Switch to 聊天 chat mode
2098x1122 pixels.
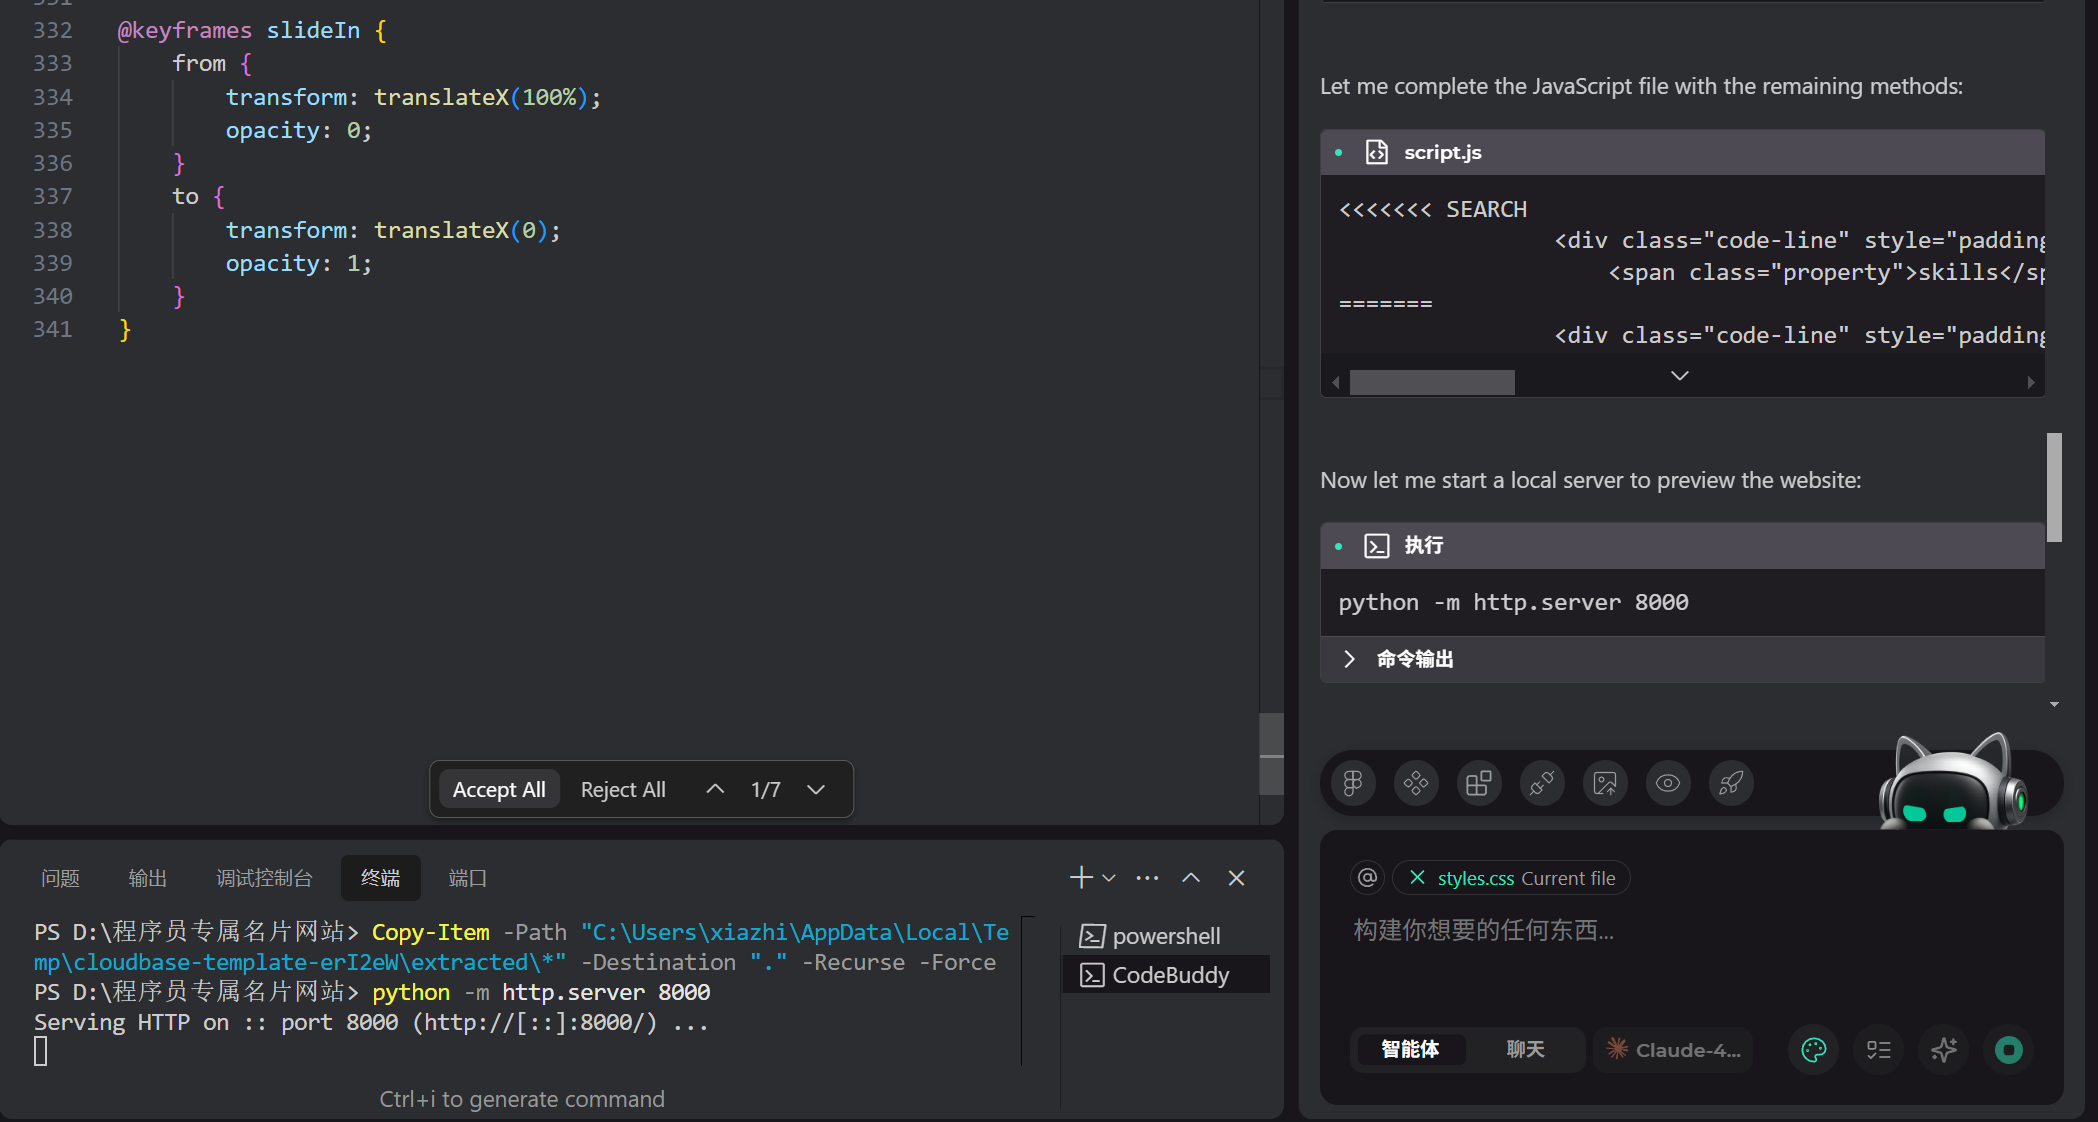tap(1525, 1050)
